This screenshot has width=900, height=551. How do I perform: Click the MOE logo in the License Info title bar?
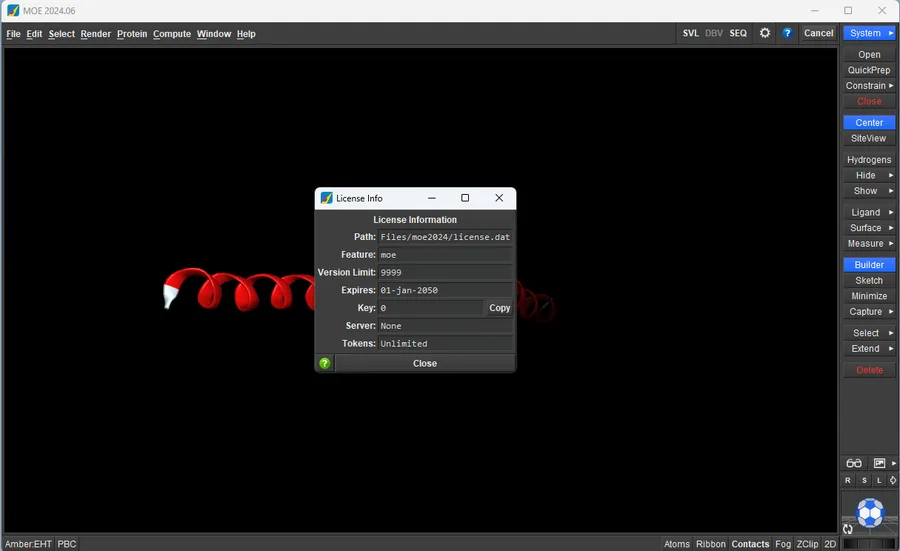(x=327, y=198)
